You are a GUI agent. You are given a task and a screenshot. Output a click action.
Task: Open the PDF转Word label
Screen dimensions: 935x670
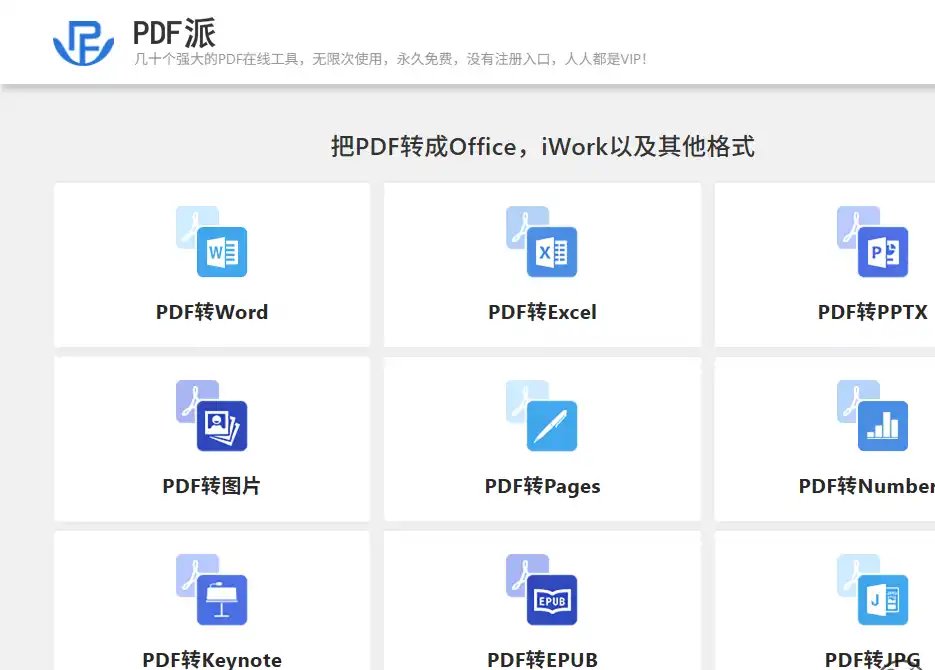coord(212,312)
